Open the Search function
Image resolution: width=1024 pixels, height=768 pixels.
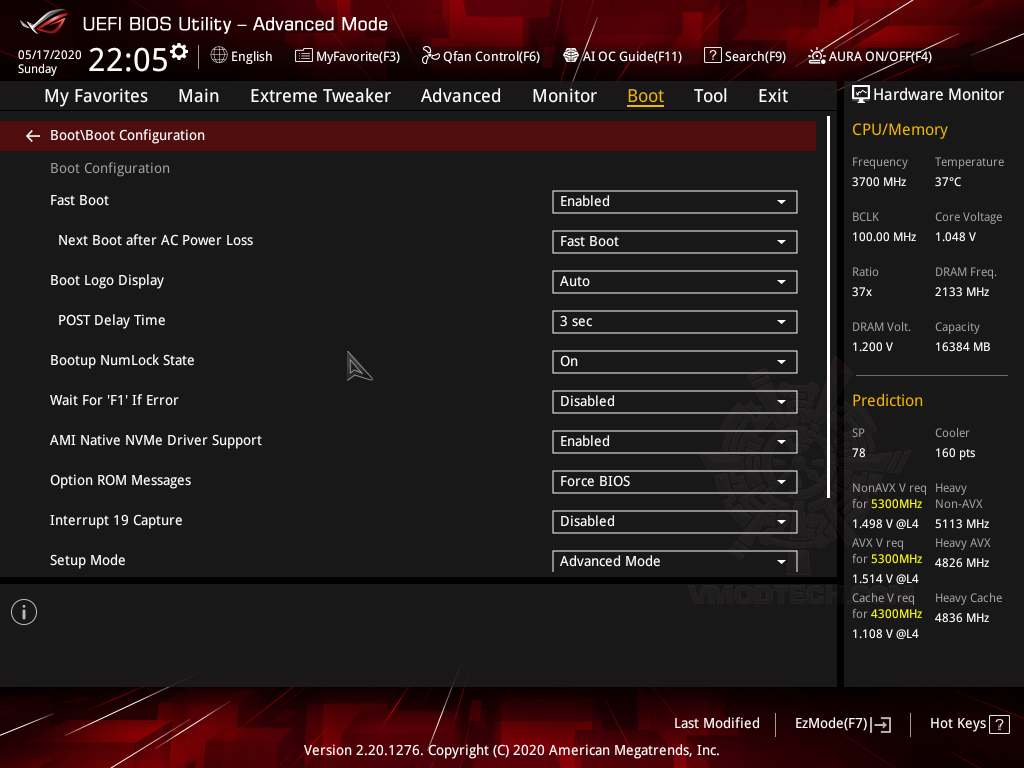(x=744, y=56)
